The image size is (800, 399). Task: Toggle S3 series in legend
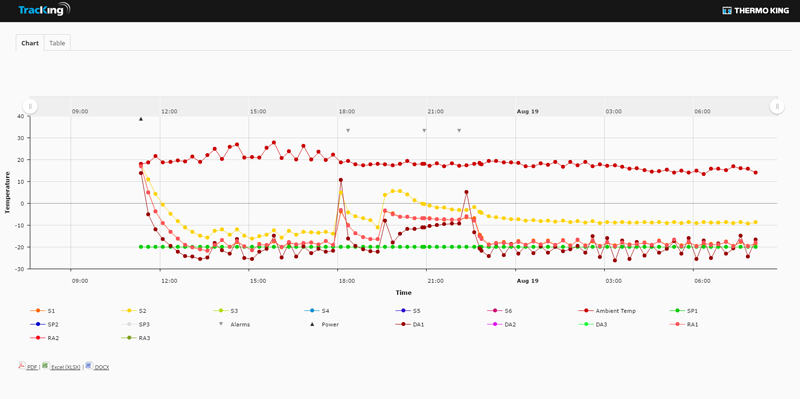coord(226,311)
